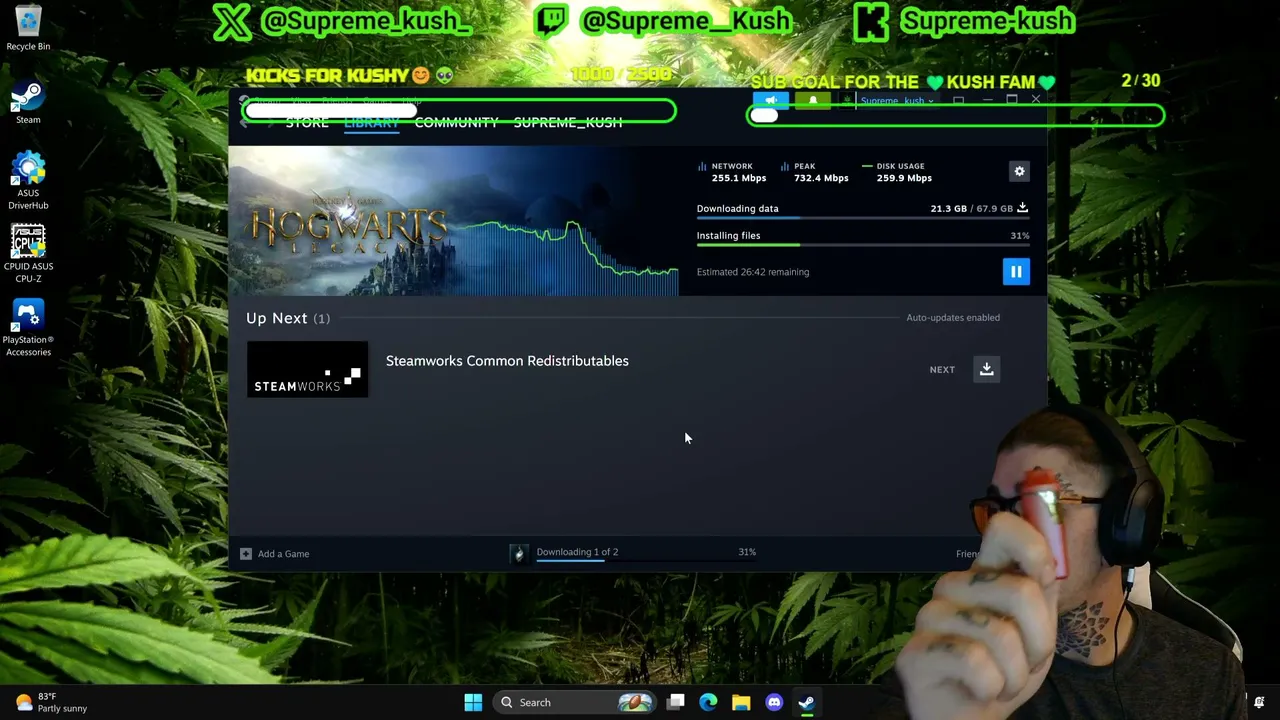
Task: Click the game icon next to Downloading 1 of 2
Action: 518,553
